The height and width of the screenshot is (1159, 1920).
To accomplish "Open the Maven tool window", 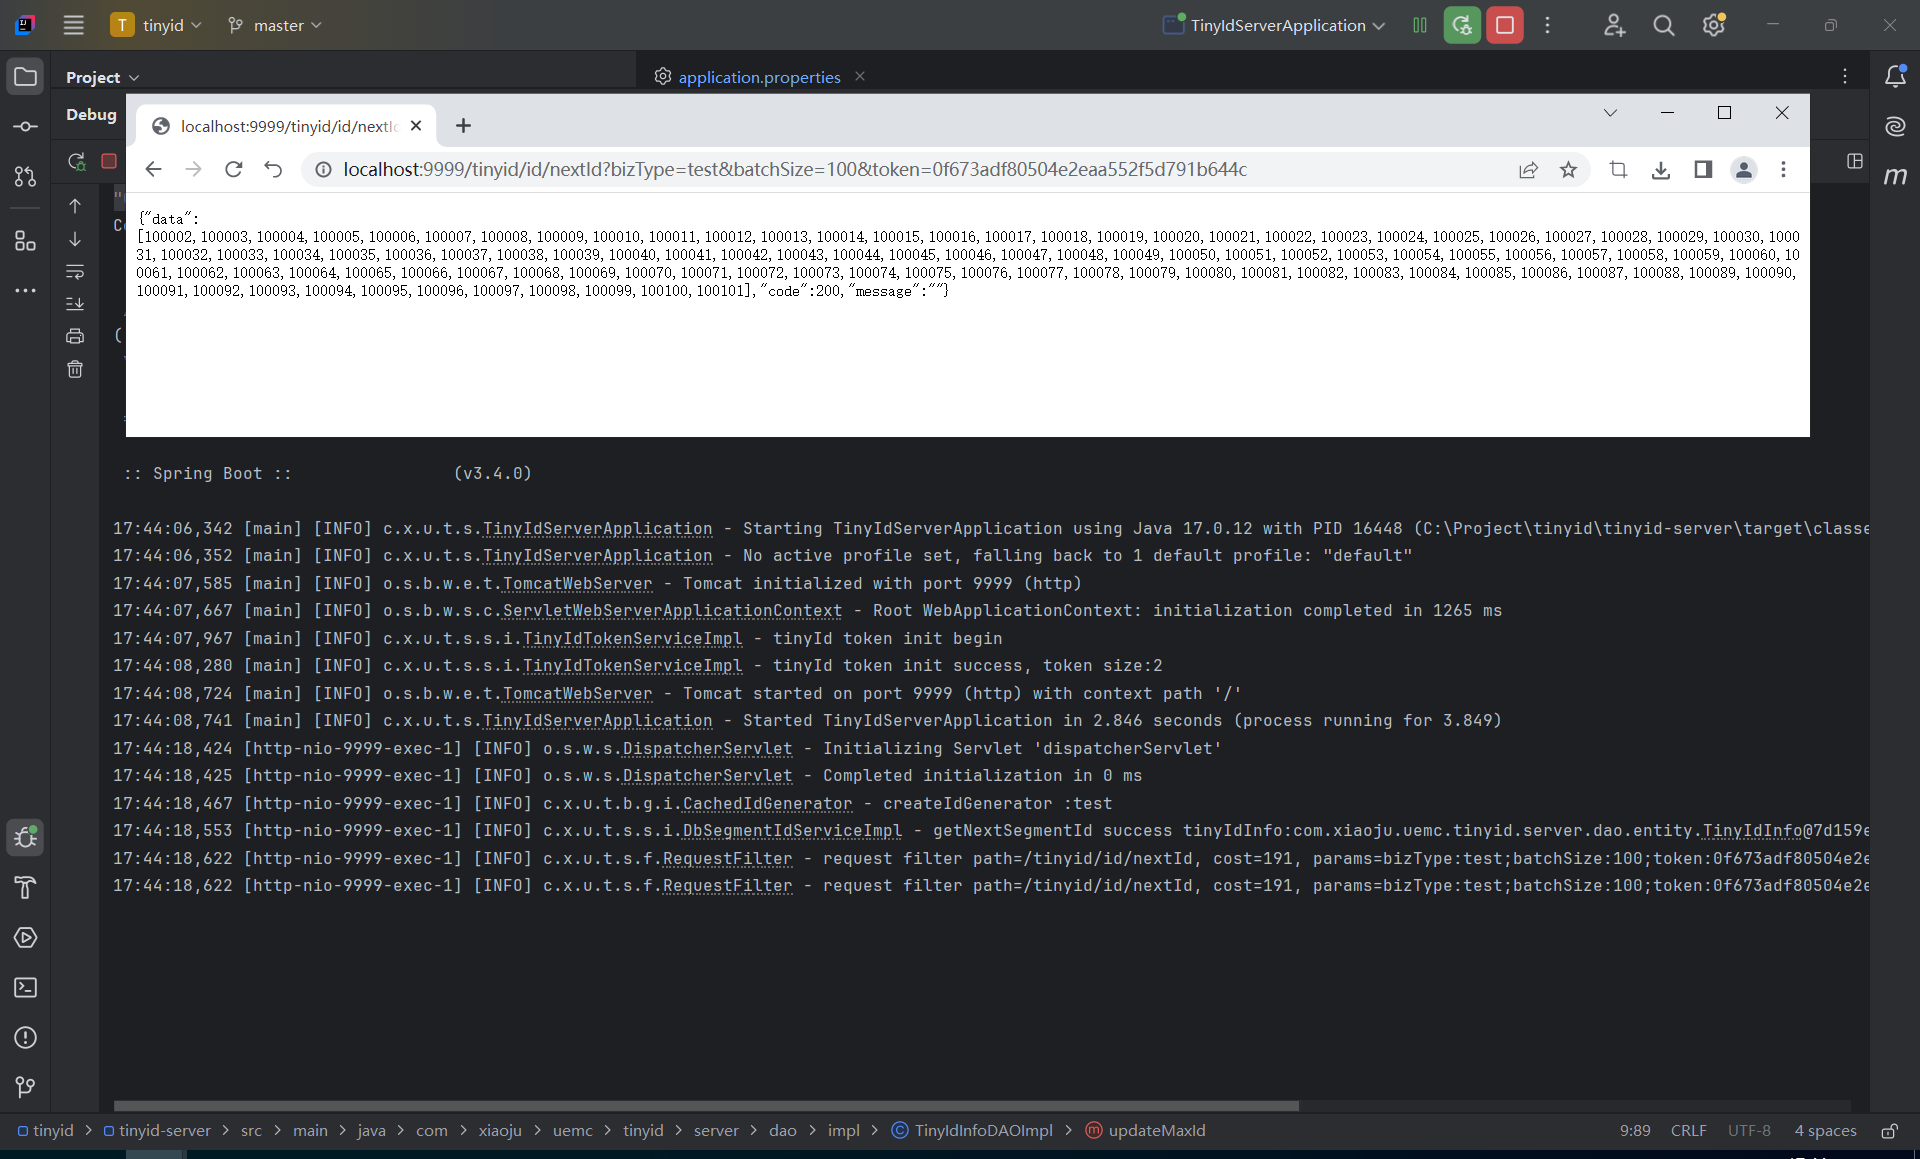I will 1895,176.
